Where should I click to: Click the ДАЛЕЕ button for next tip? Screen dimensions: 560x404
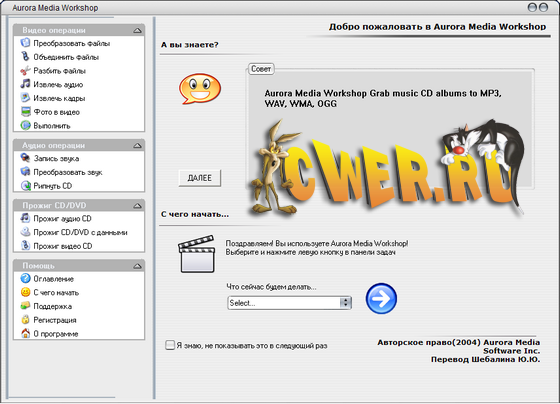click(200, 178)
